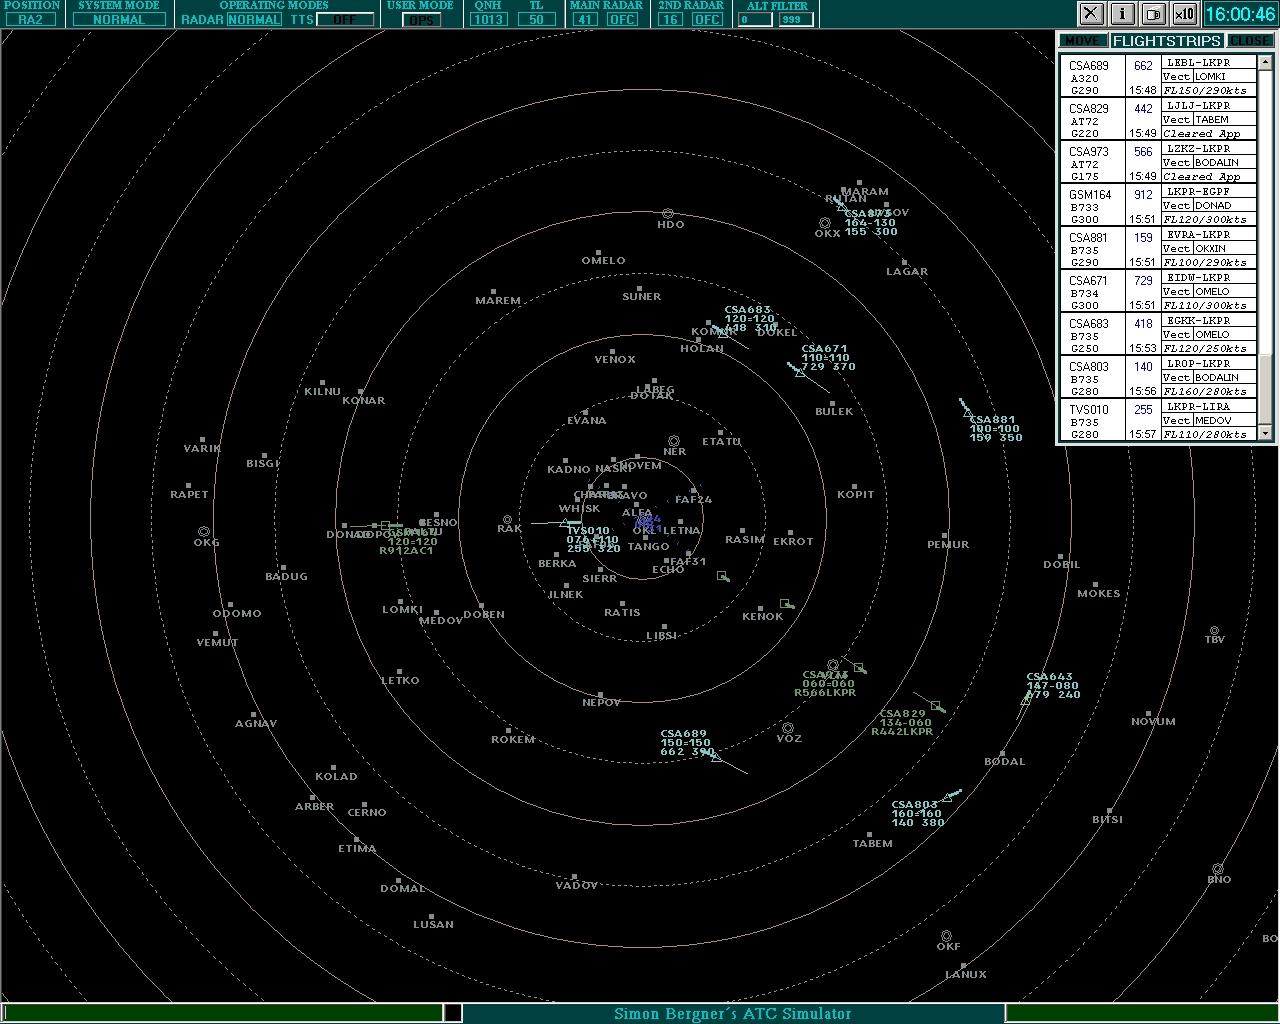
Task: Select the CSA671 flight strip callsign
Action: 1088,281
